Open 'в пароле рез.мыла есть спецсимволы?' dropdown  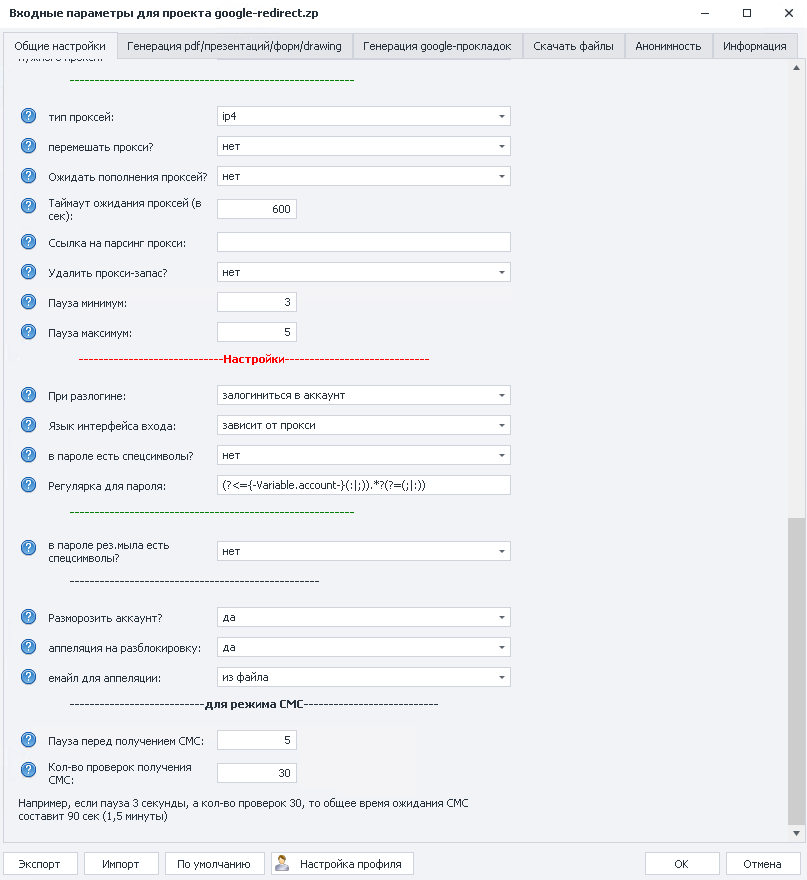364,551
